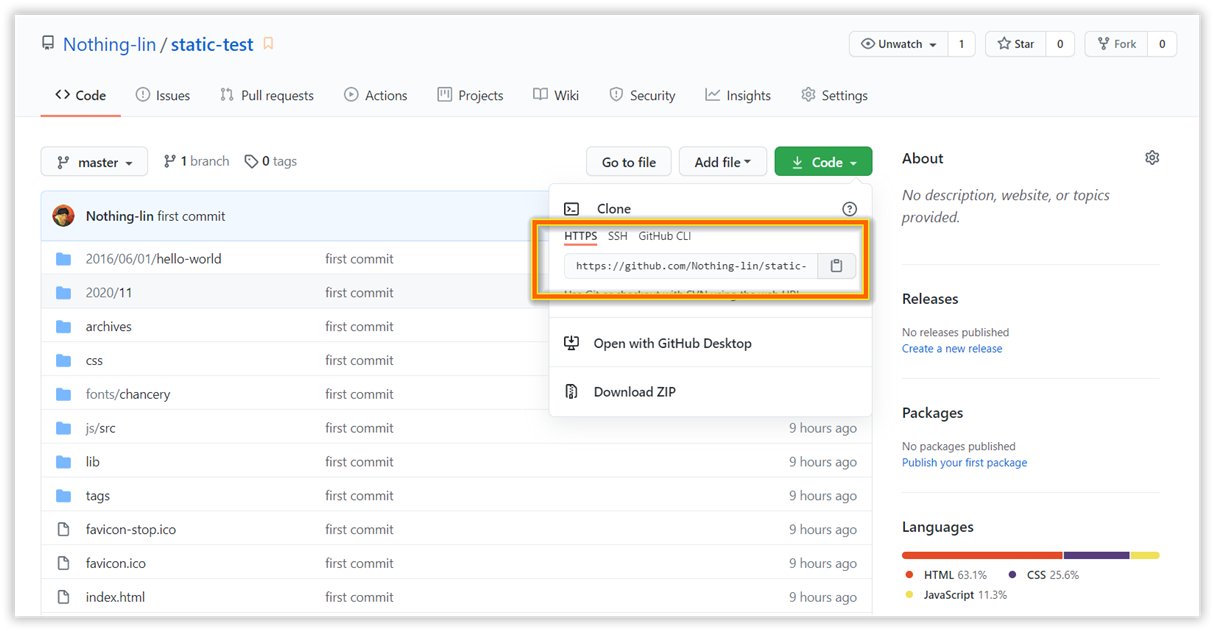Open the Code tab
Screen dimensions: 1214x631
coord(81,96)
